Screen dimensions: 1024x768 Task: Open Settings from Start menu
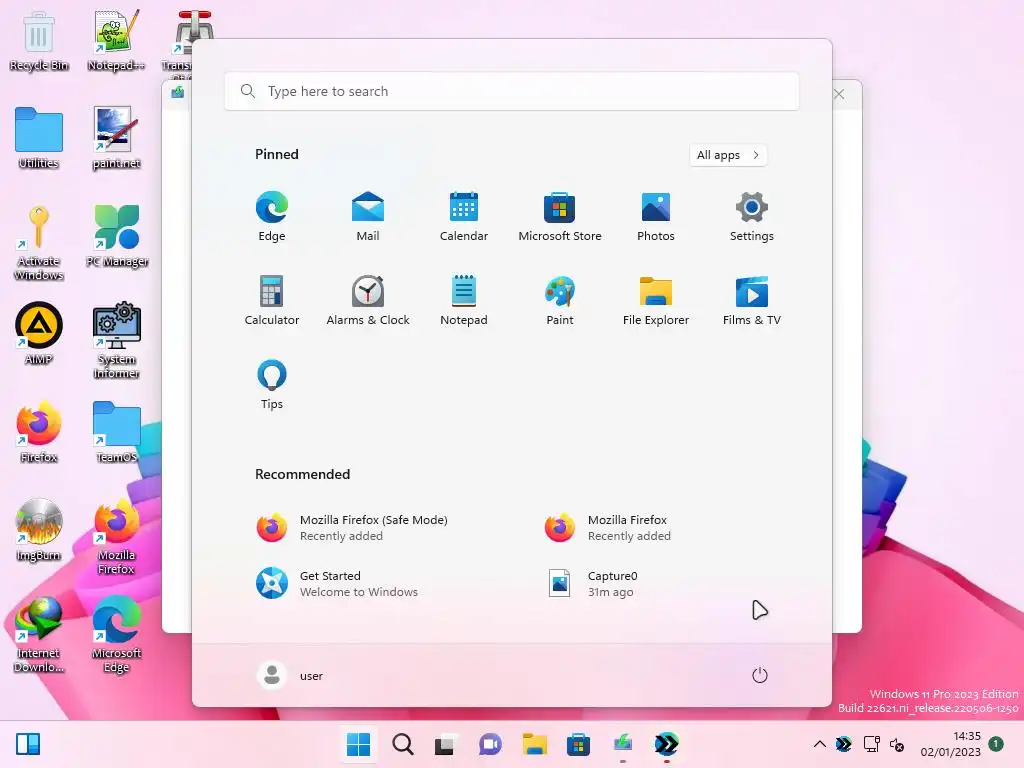pyautogui.click(x=752, y=217)
